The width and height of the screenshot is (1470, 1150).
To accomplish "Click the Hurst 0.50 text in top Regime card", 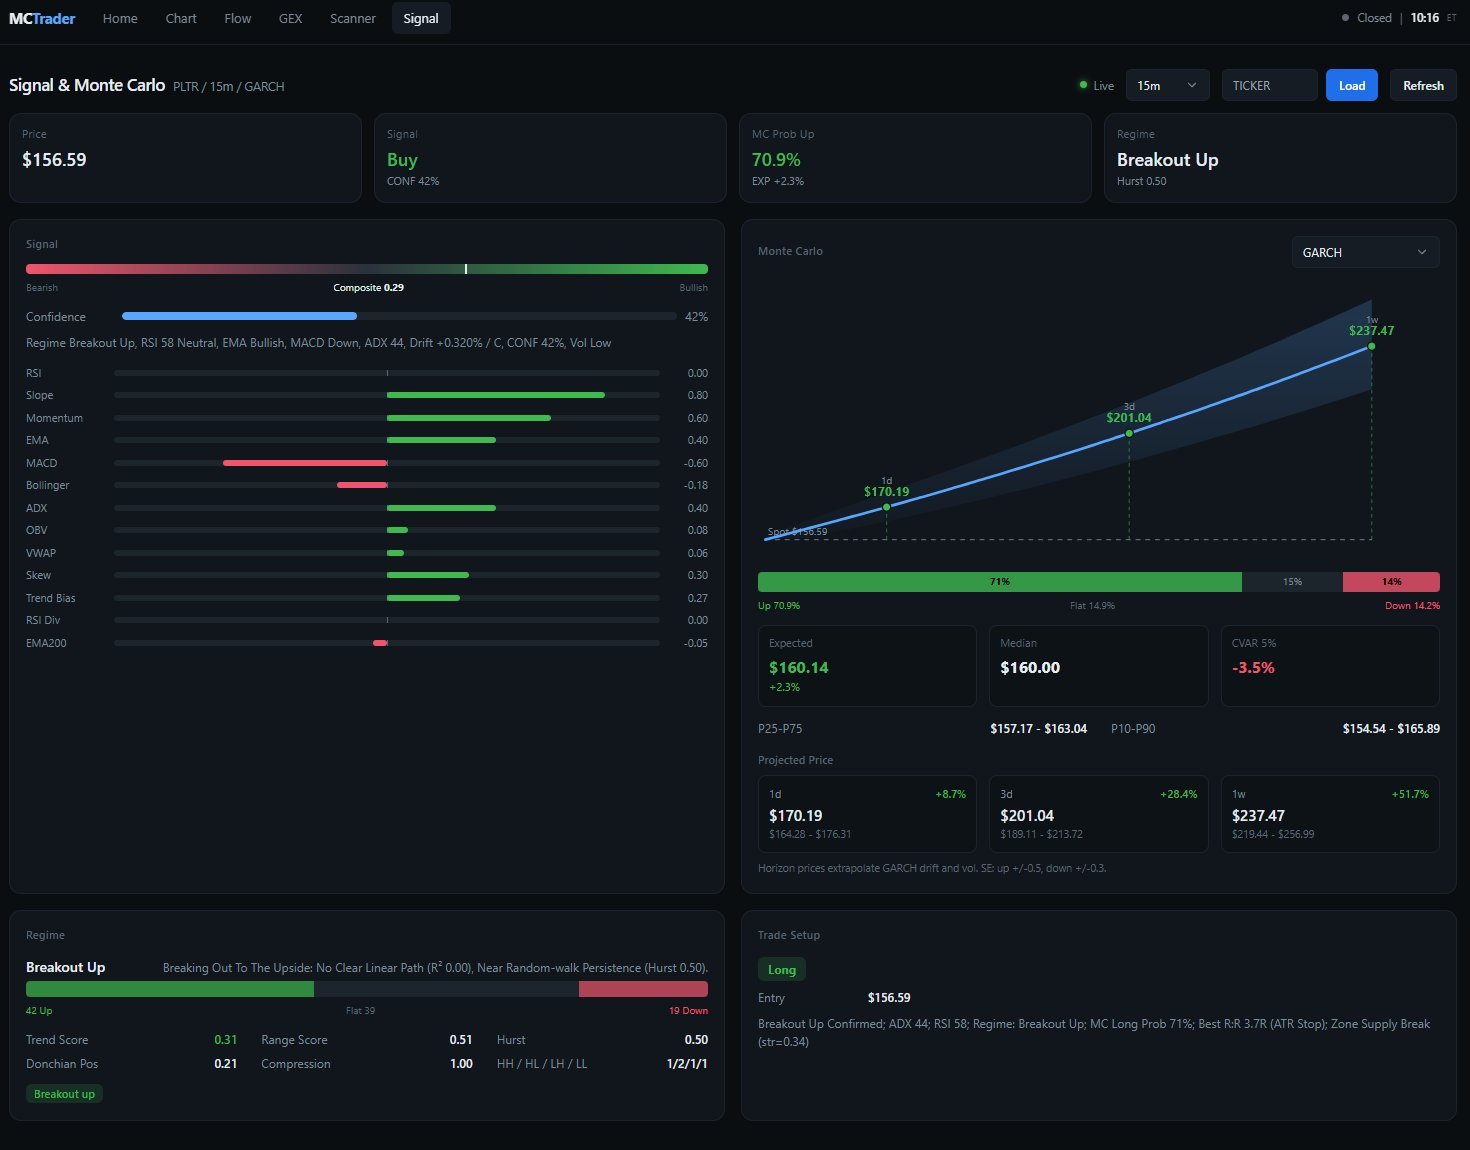I will coord(1142,181).
